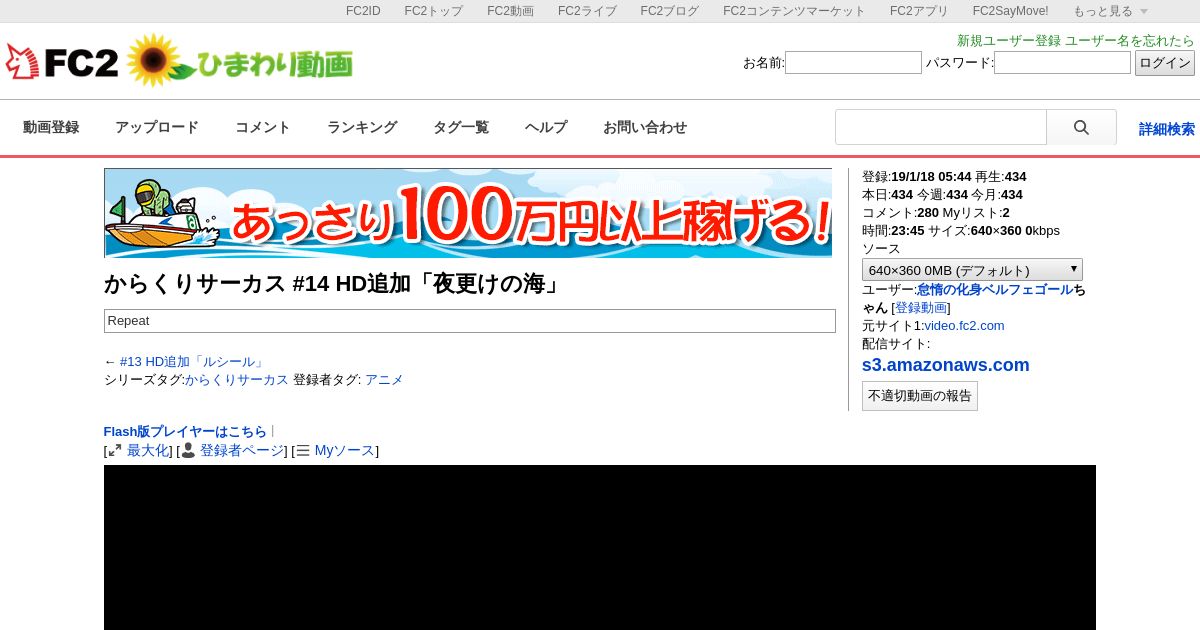Click 登録者ページ link

[x=242, y=451]
